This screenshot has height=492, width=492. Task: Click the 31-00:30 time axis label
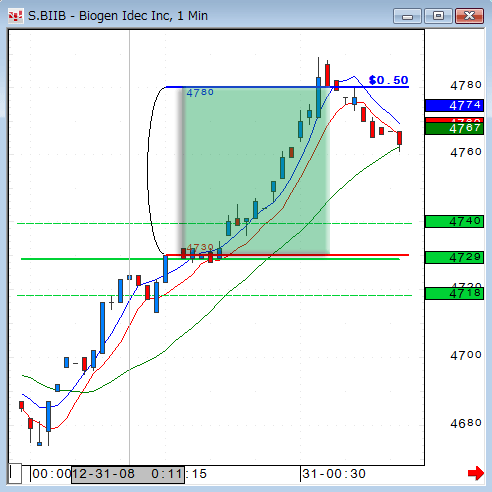pos(333,474)
